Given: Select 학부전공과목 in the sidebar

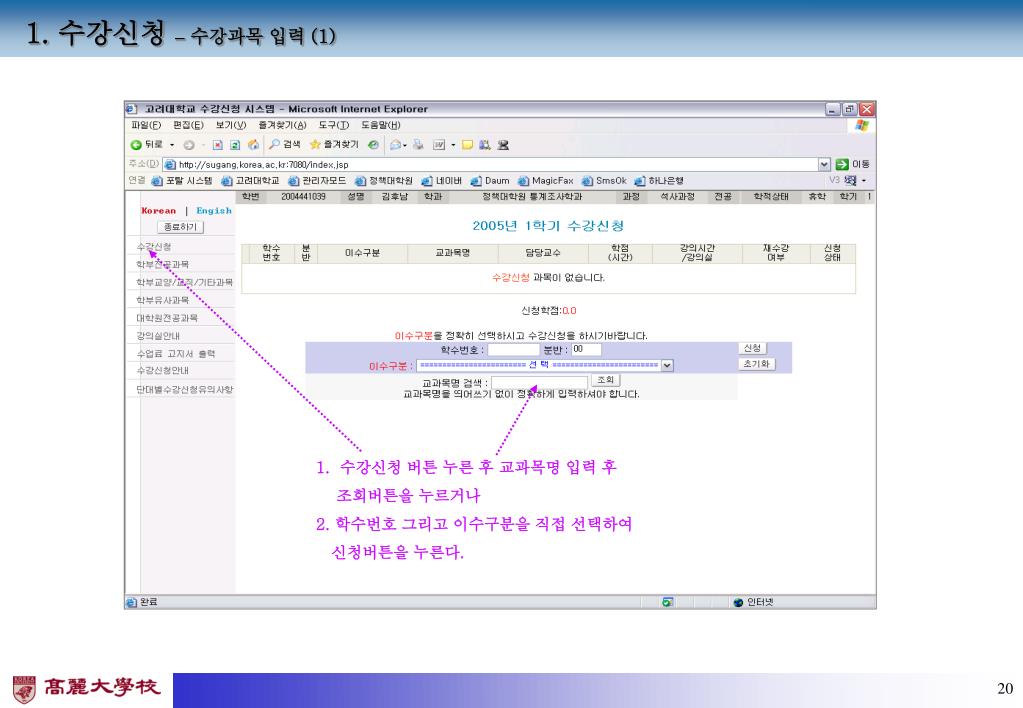Looking at the screenshot, I should pyautogui.click(x=162, y=264).
